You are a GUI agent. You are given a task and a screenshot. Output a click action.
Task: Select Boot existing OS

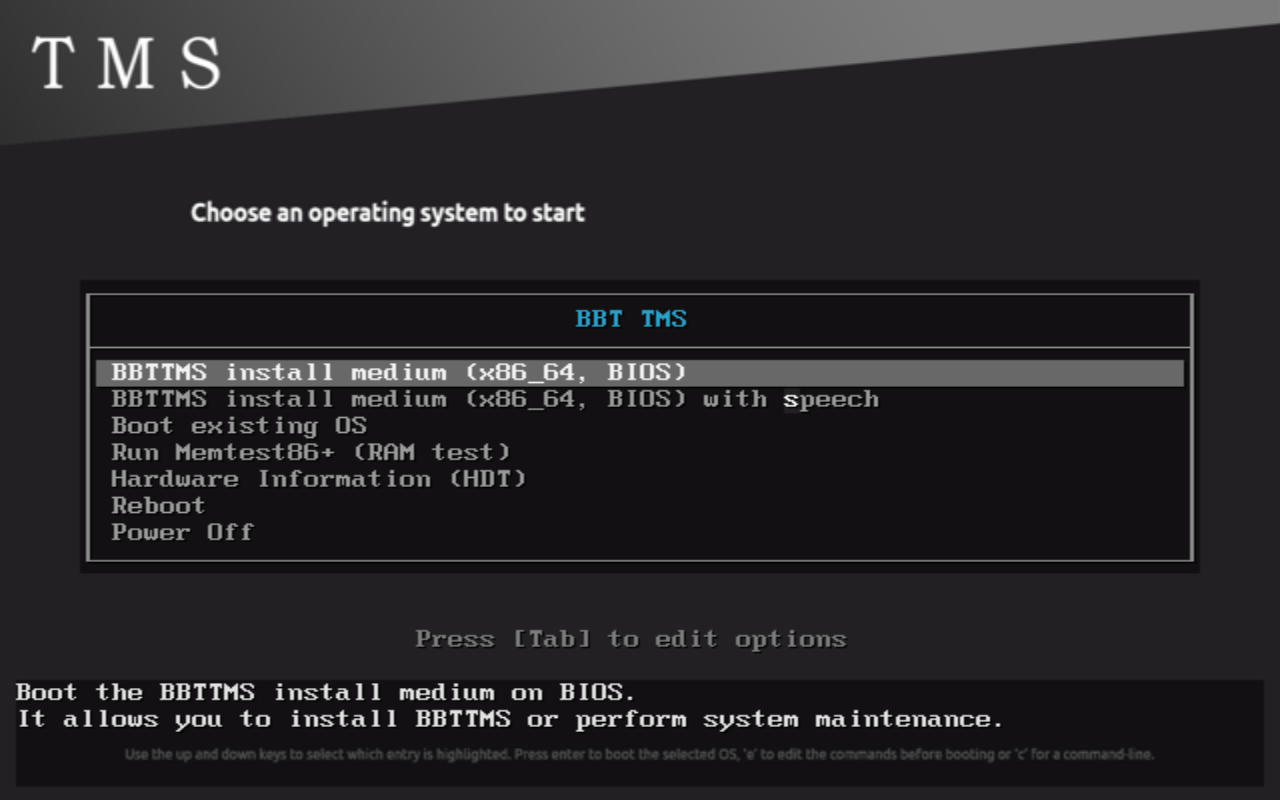click(x=239, y=426)
